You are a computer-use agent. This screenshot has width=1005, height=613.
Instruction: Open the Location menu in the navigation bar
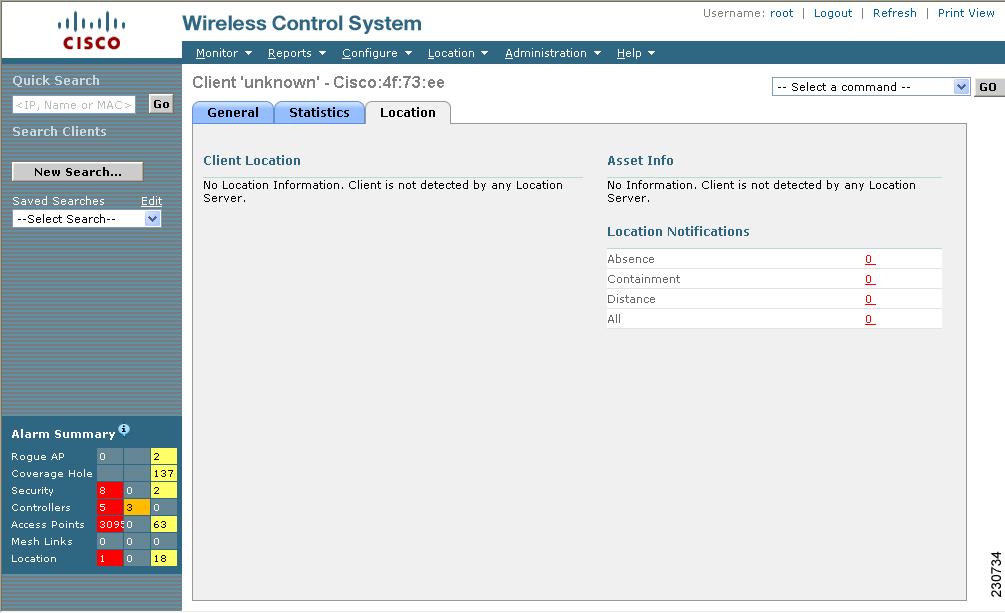click(458, 53)
